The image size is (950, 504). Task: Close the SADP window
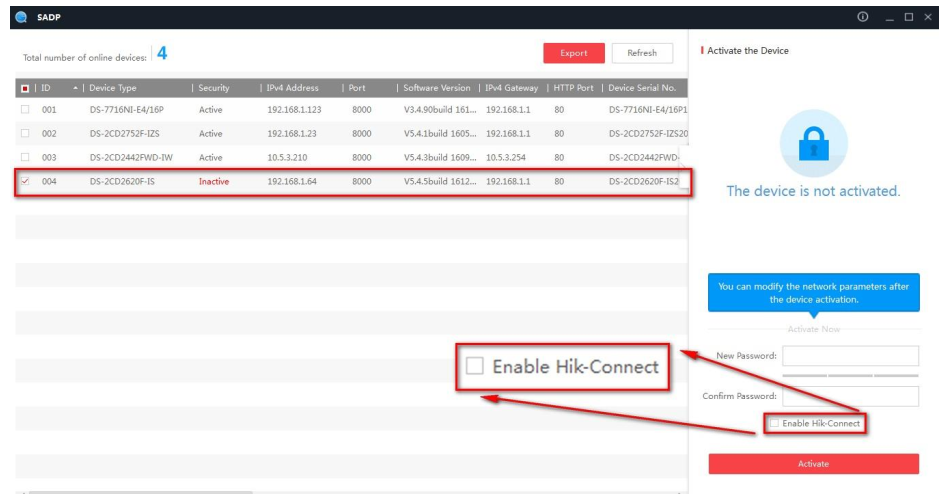click(x=928, y=17)
